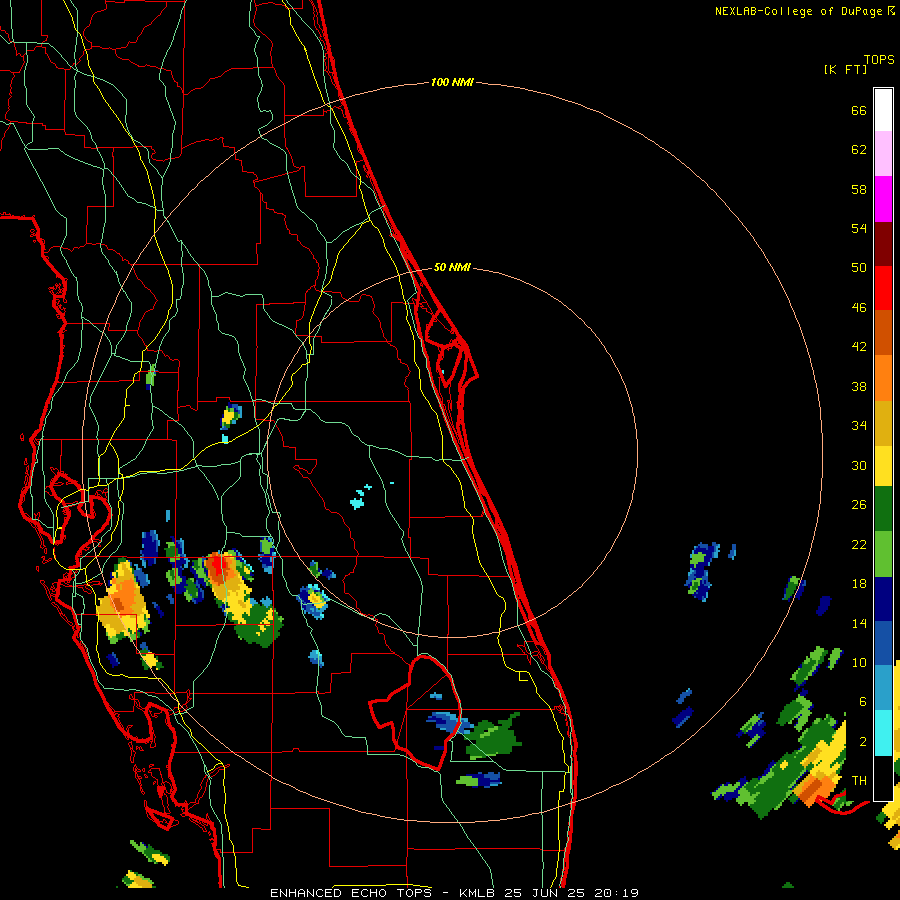Pick the light green legend swatch
Viewport: 900px width, 900px height.
(883, 554)
